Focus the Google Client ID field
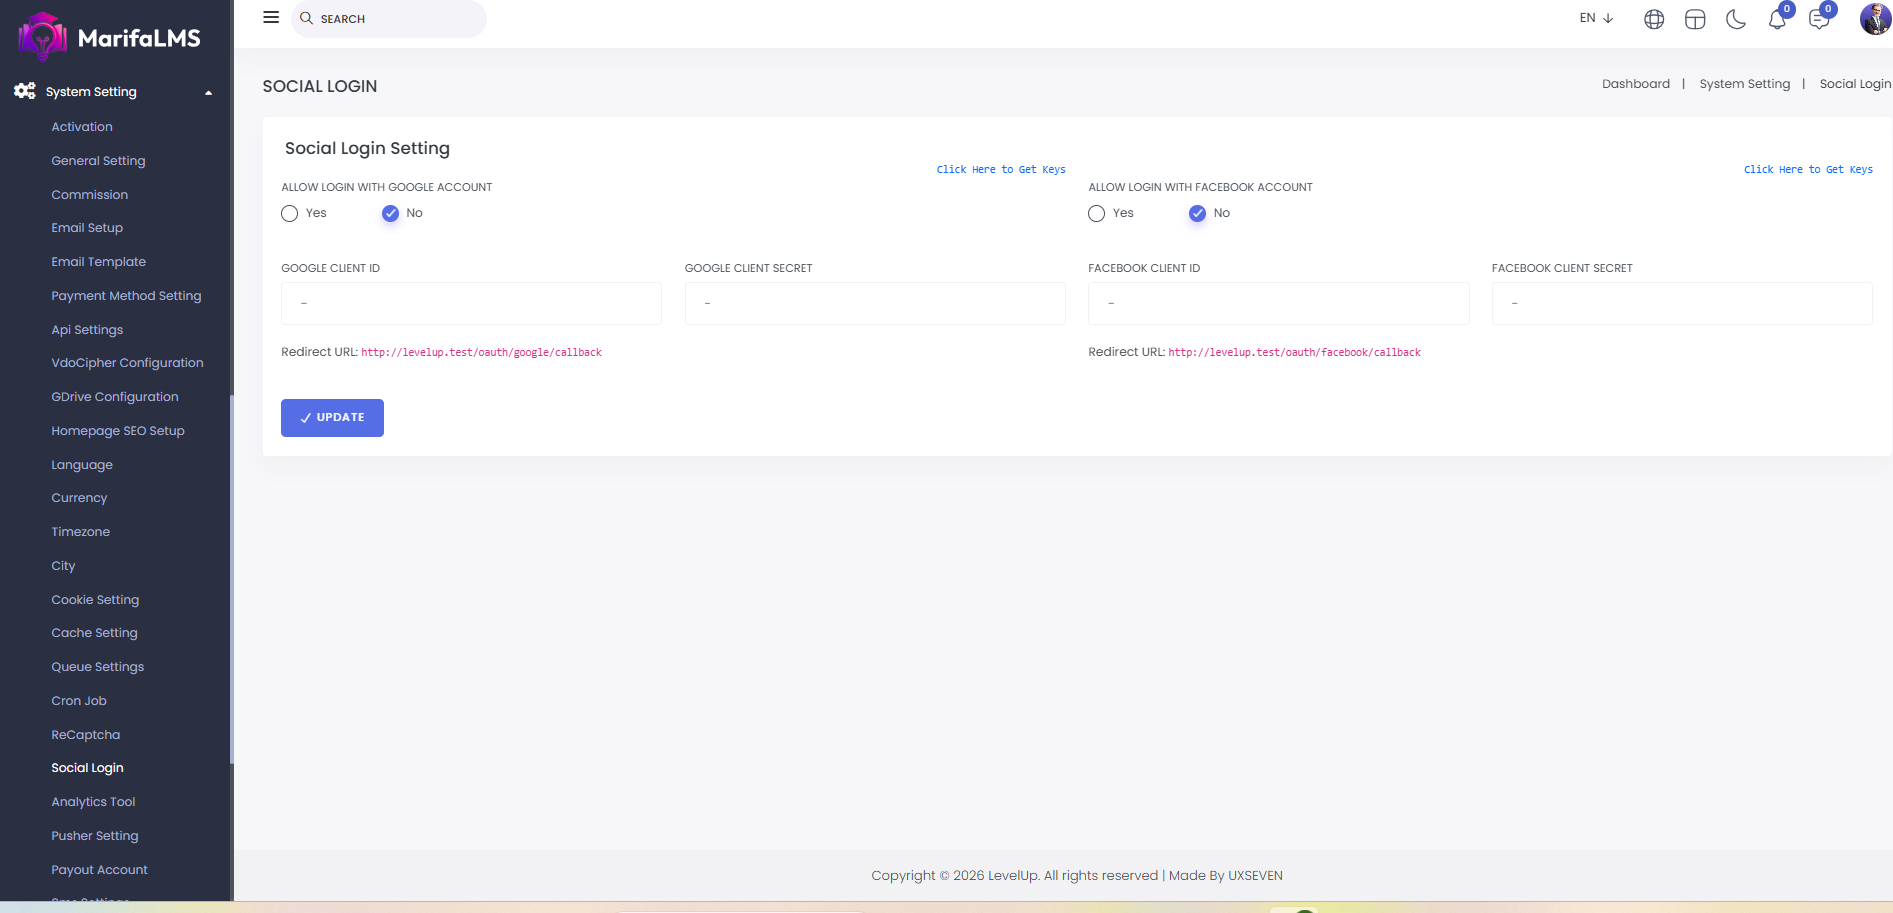The image size is (1893, 913). click(x=471, y=303)
